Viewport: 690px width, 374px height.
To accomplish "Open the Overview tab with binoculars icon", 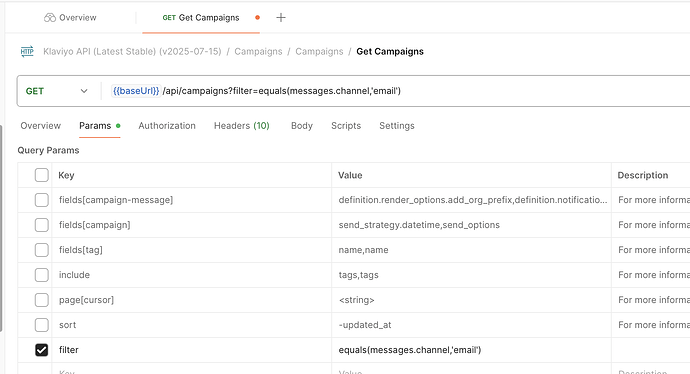I will click(x=70, y=18).
